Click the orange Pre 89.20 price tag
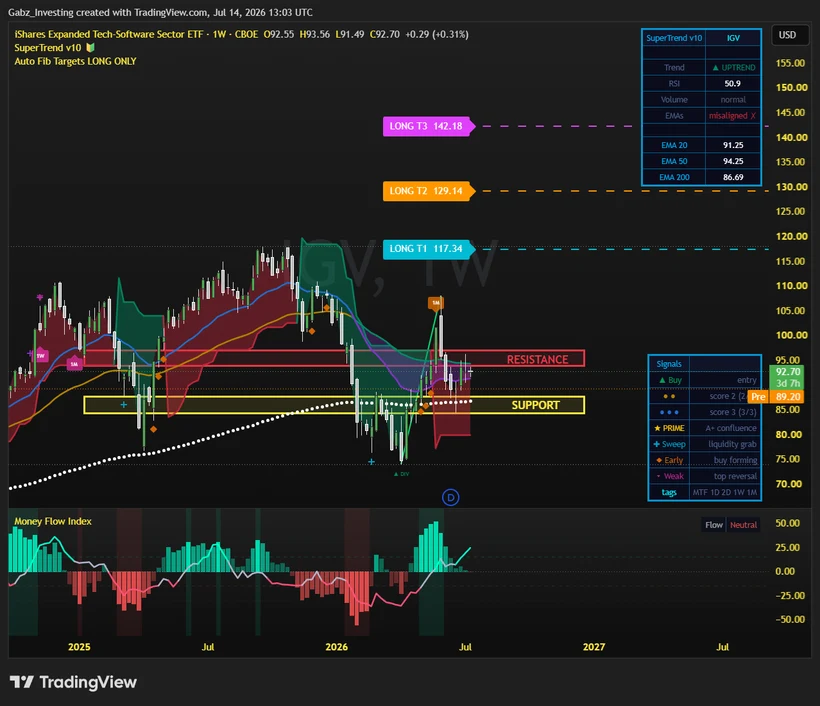The height and width of the screenshot is (706, 820). 776,396
